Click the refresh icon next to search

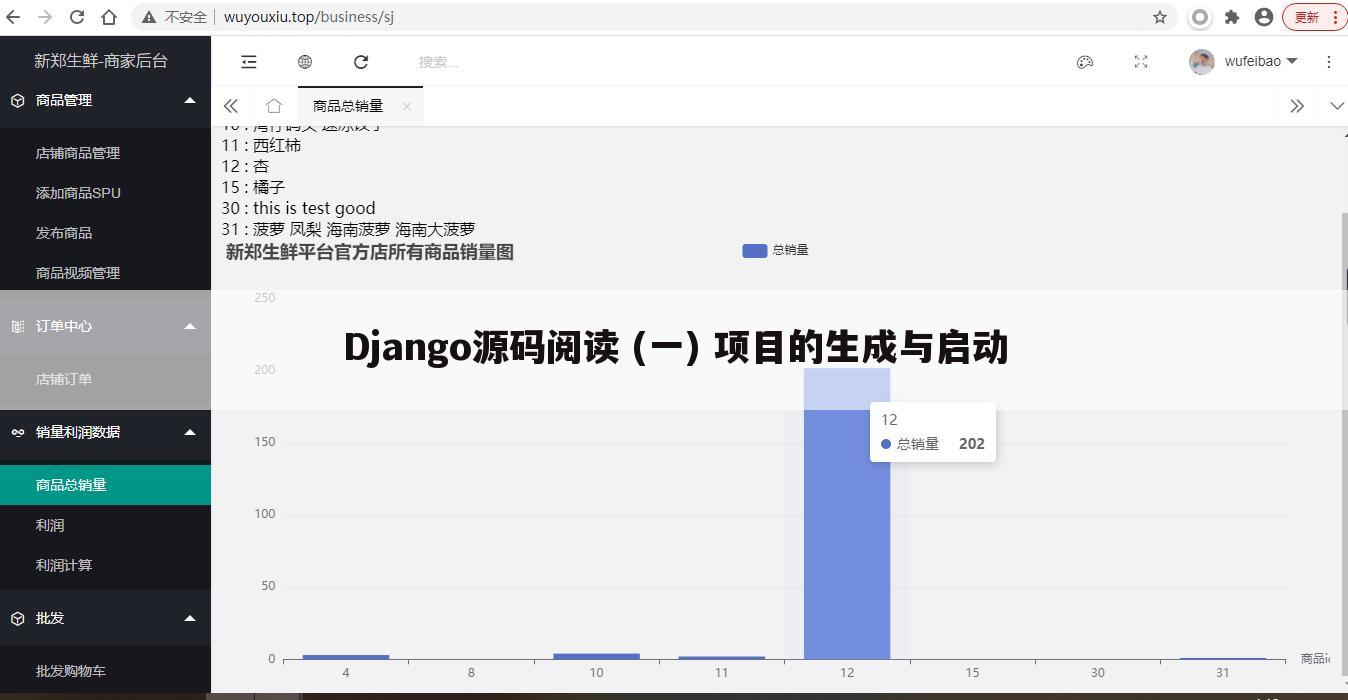(361, 61)
